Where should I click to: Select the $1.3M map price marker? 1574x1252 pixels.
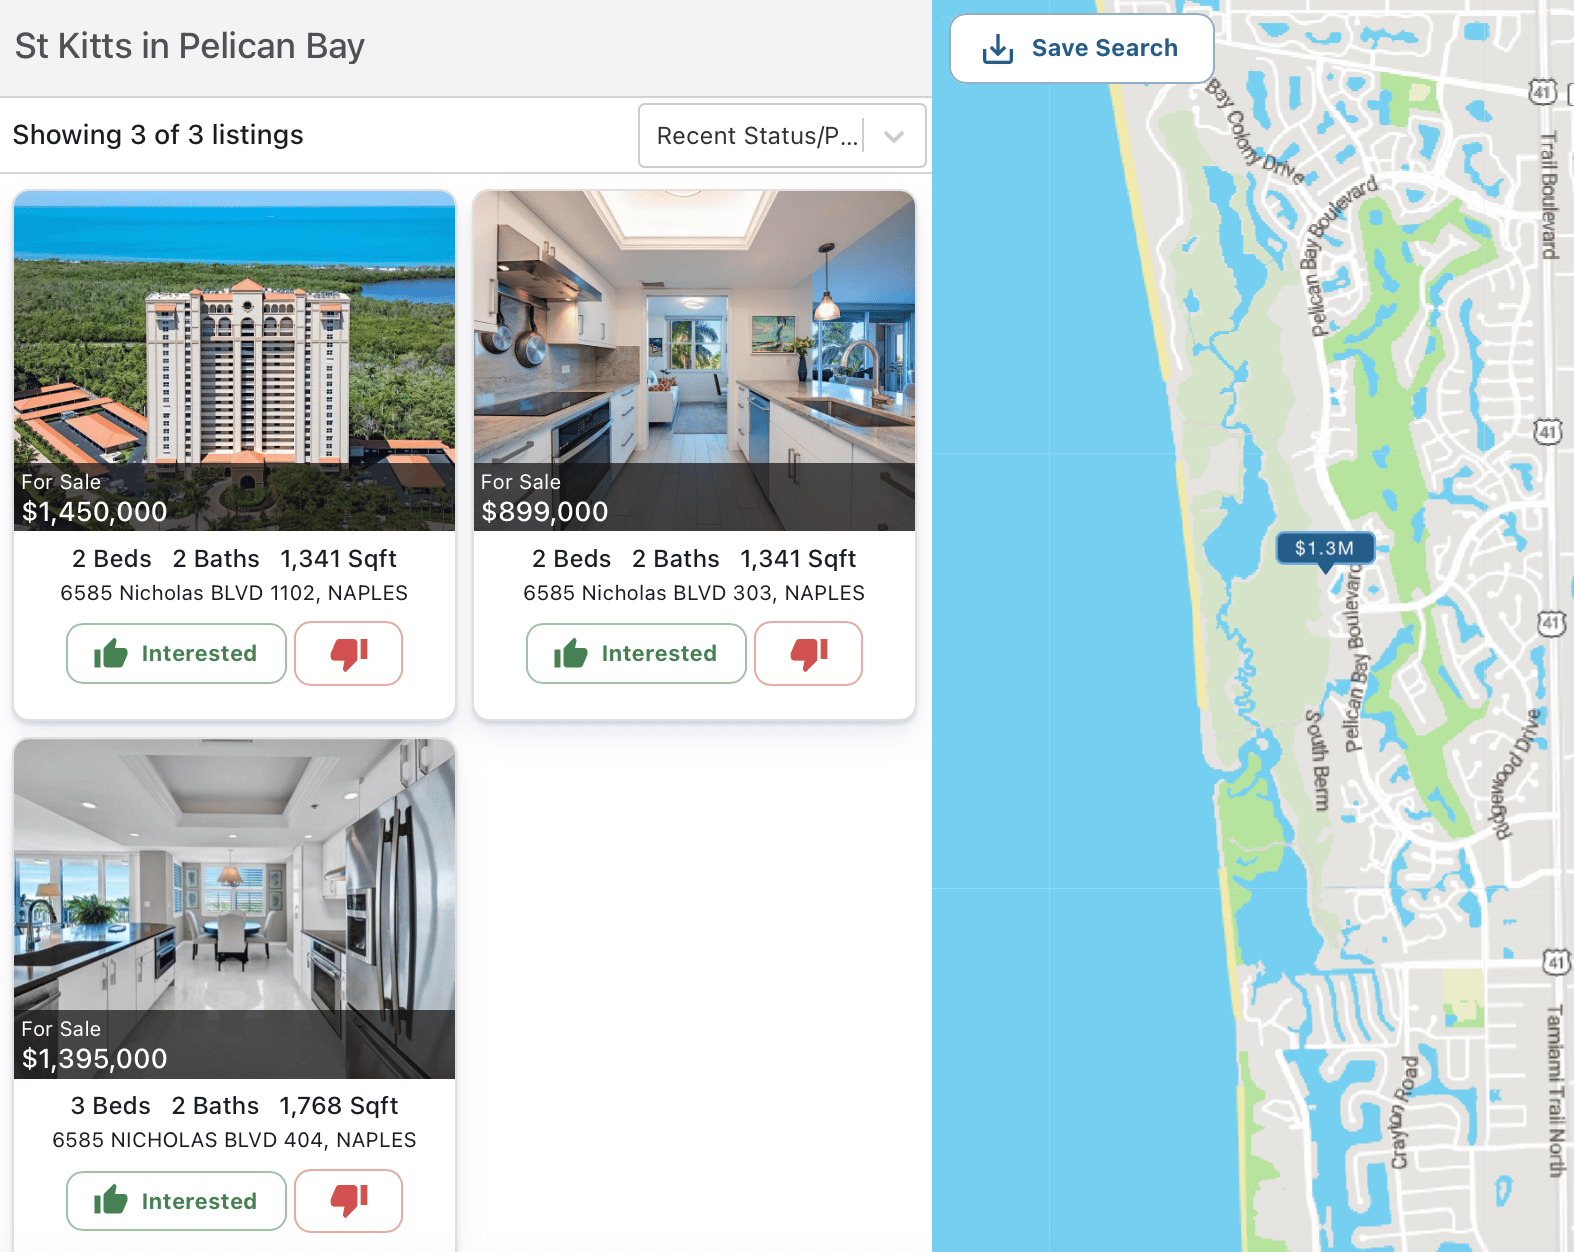[x=1325, y=548]
